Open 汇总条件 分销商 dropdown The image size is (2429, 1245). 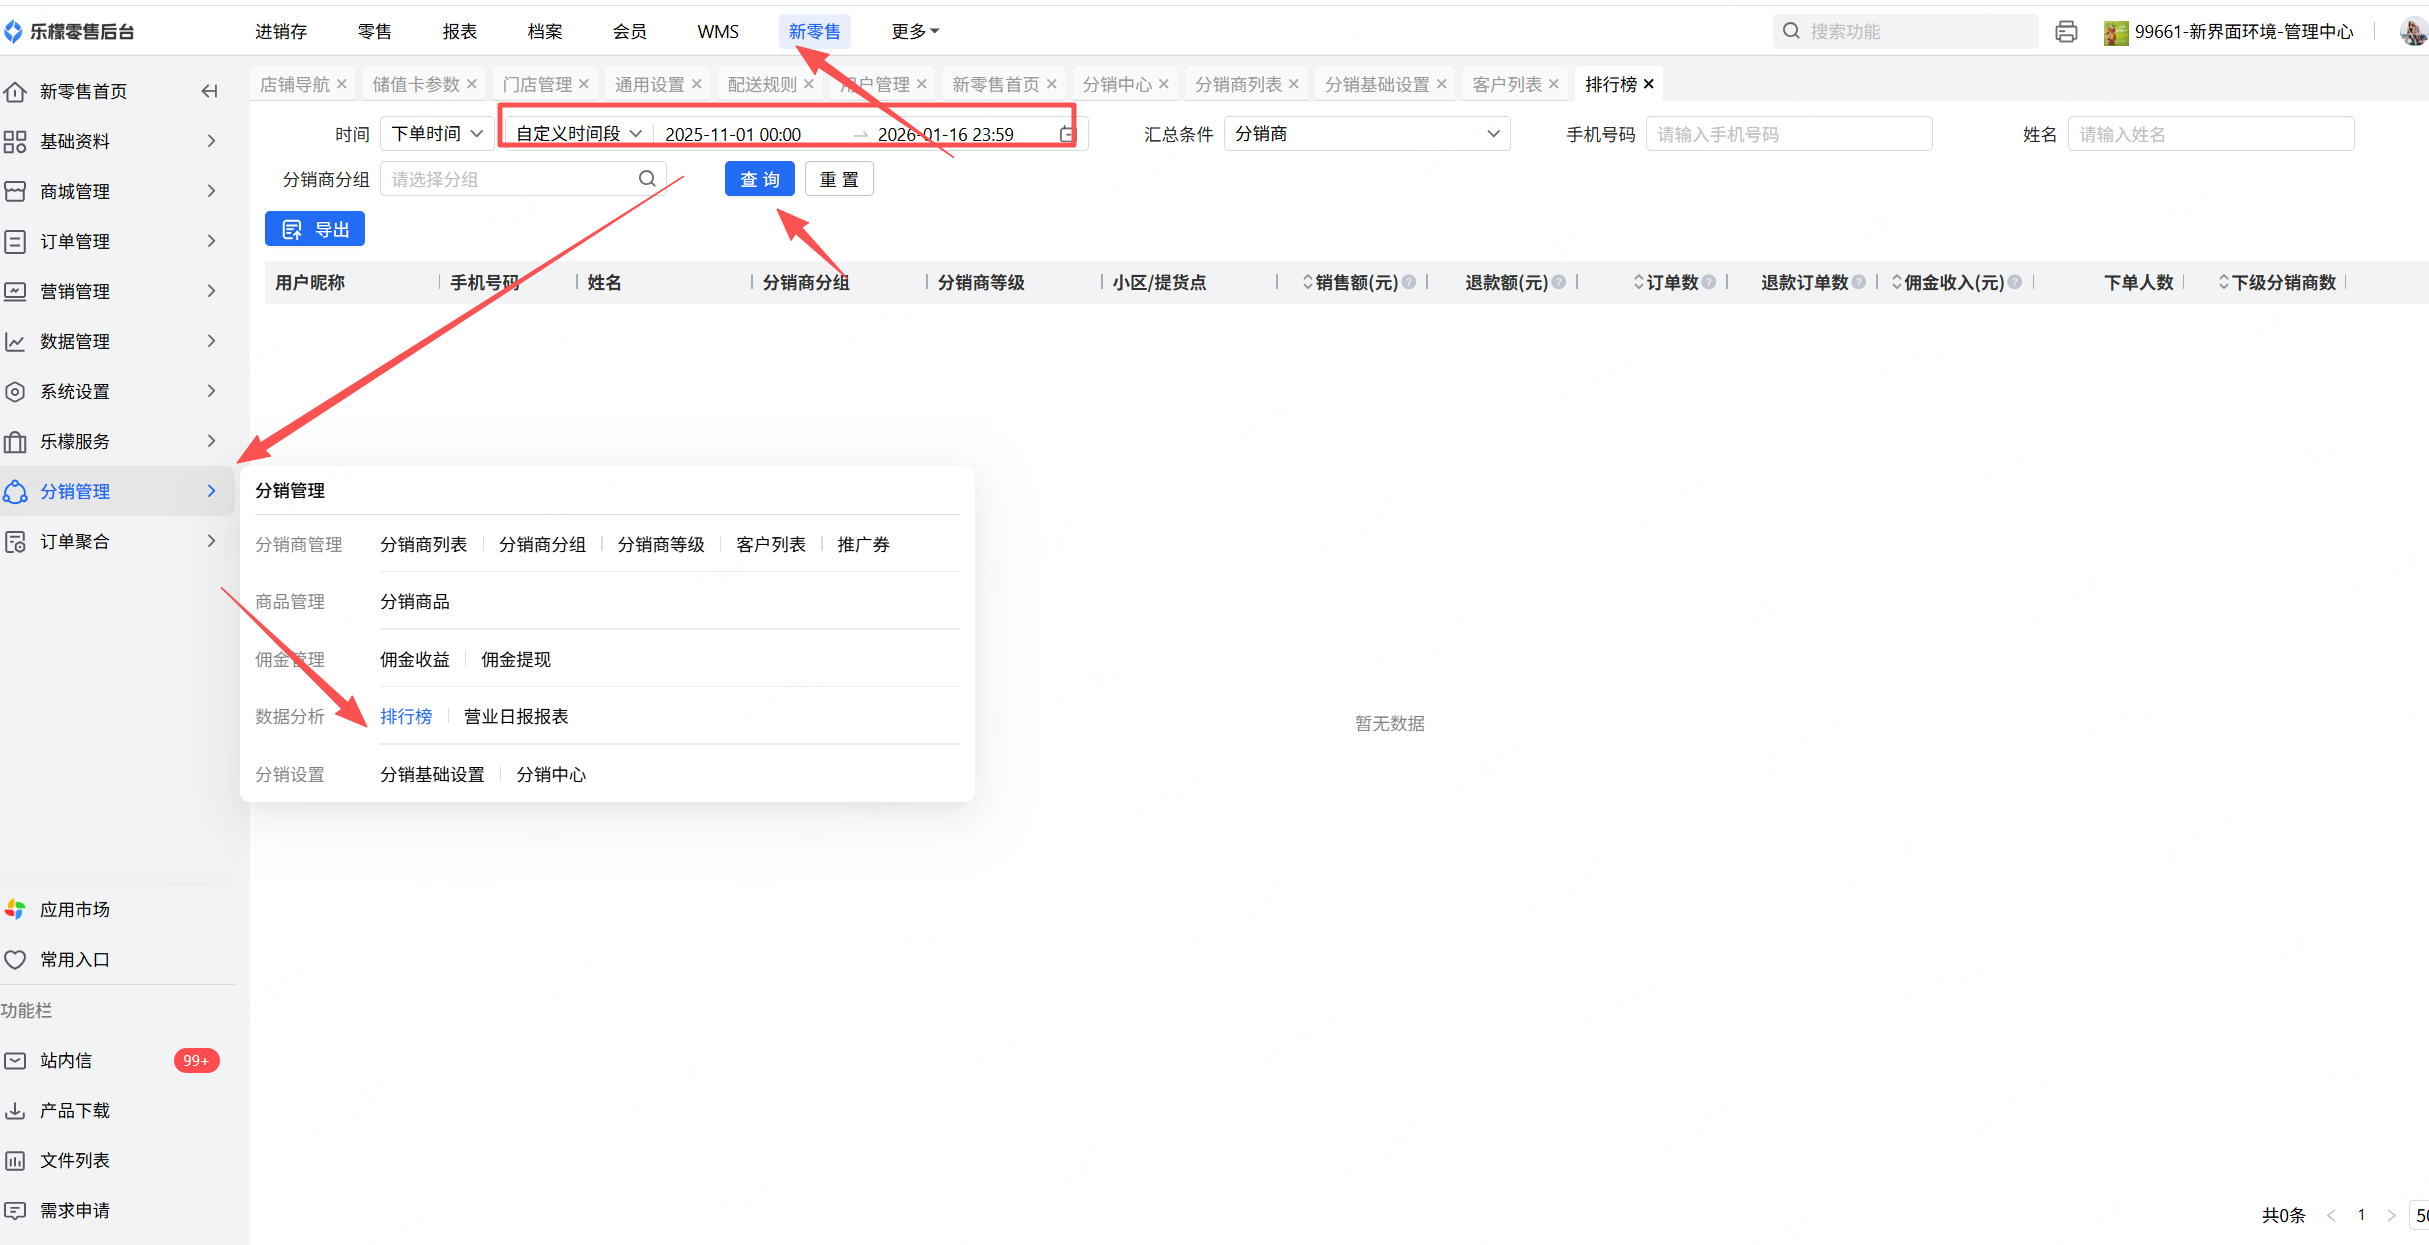coord(1366,134)
